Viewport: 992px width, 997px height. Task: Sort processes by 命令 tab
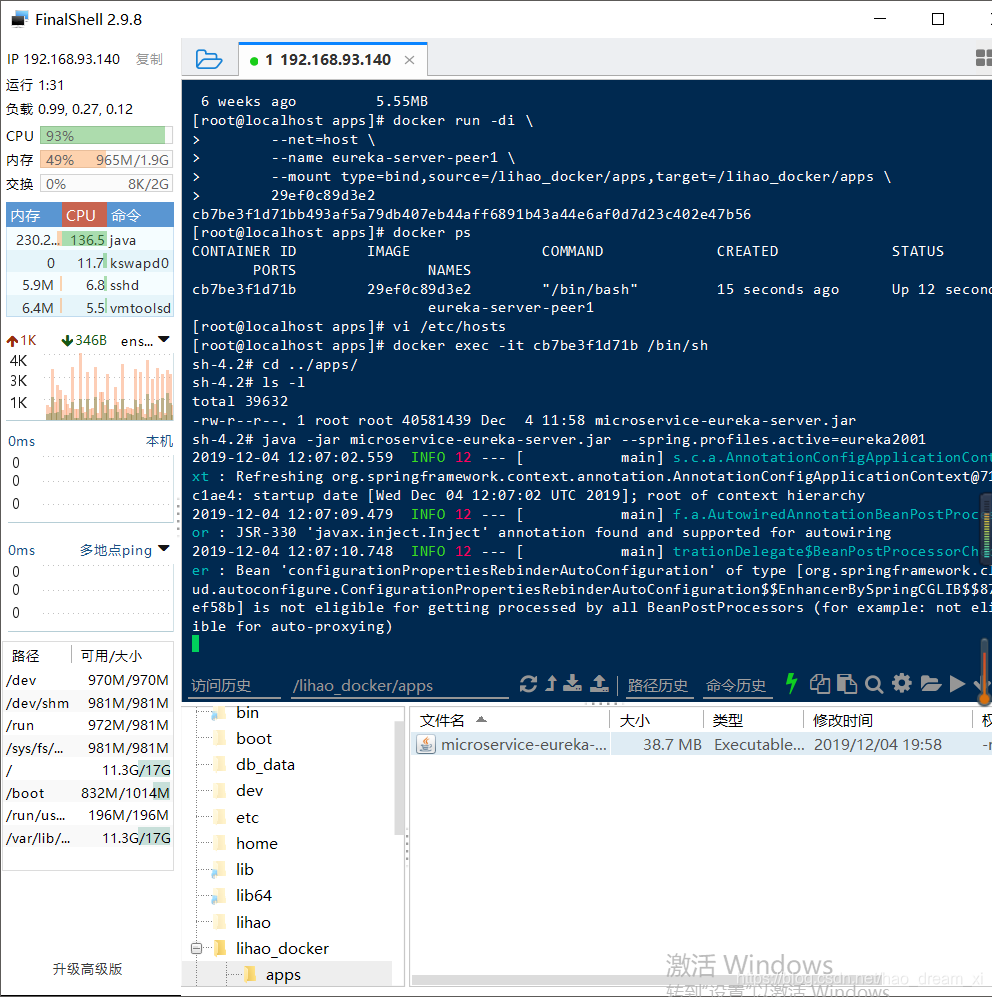140,216
